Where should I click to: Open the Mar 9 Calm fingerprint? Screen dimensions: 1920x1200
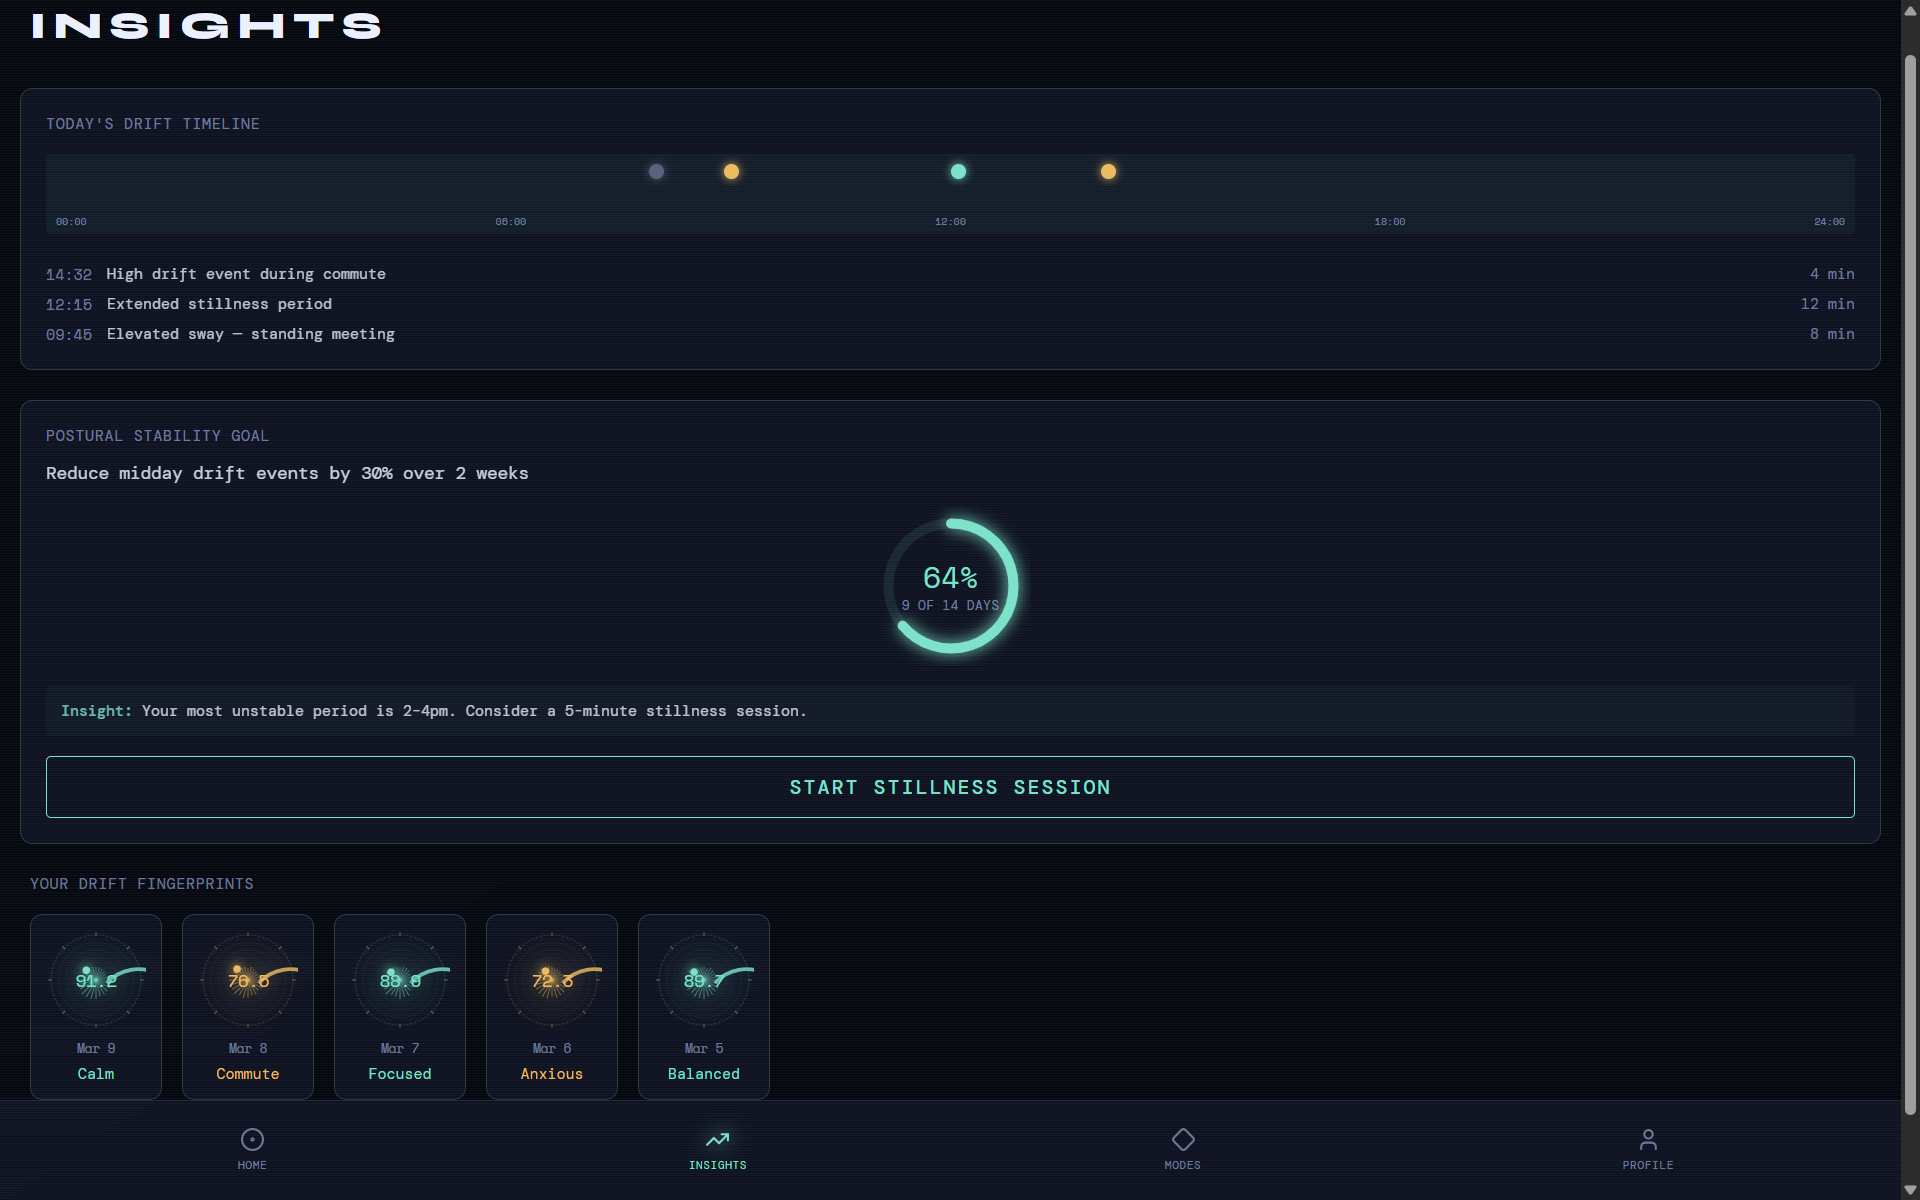pyautogui.click(x=96, y=1006)
